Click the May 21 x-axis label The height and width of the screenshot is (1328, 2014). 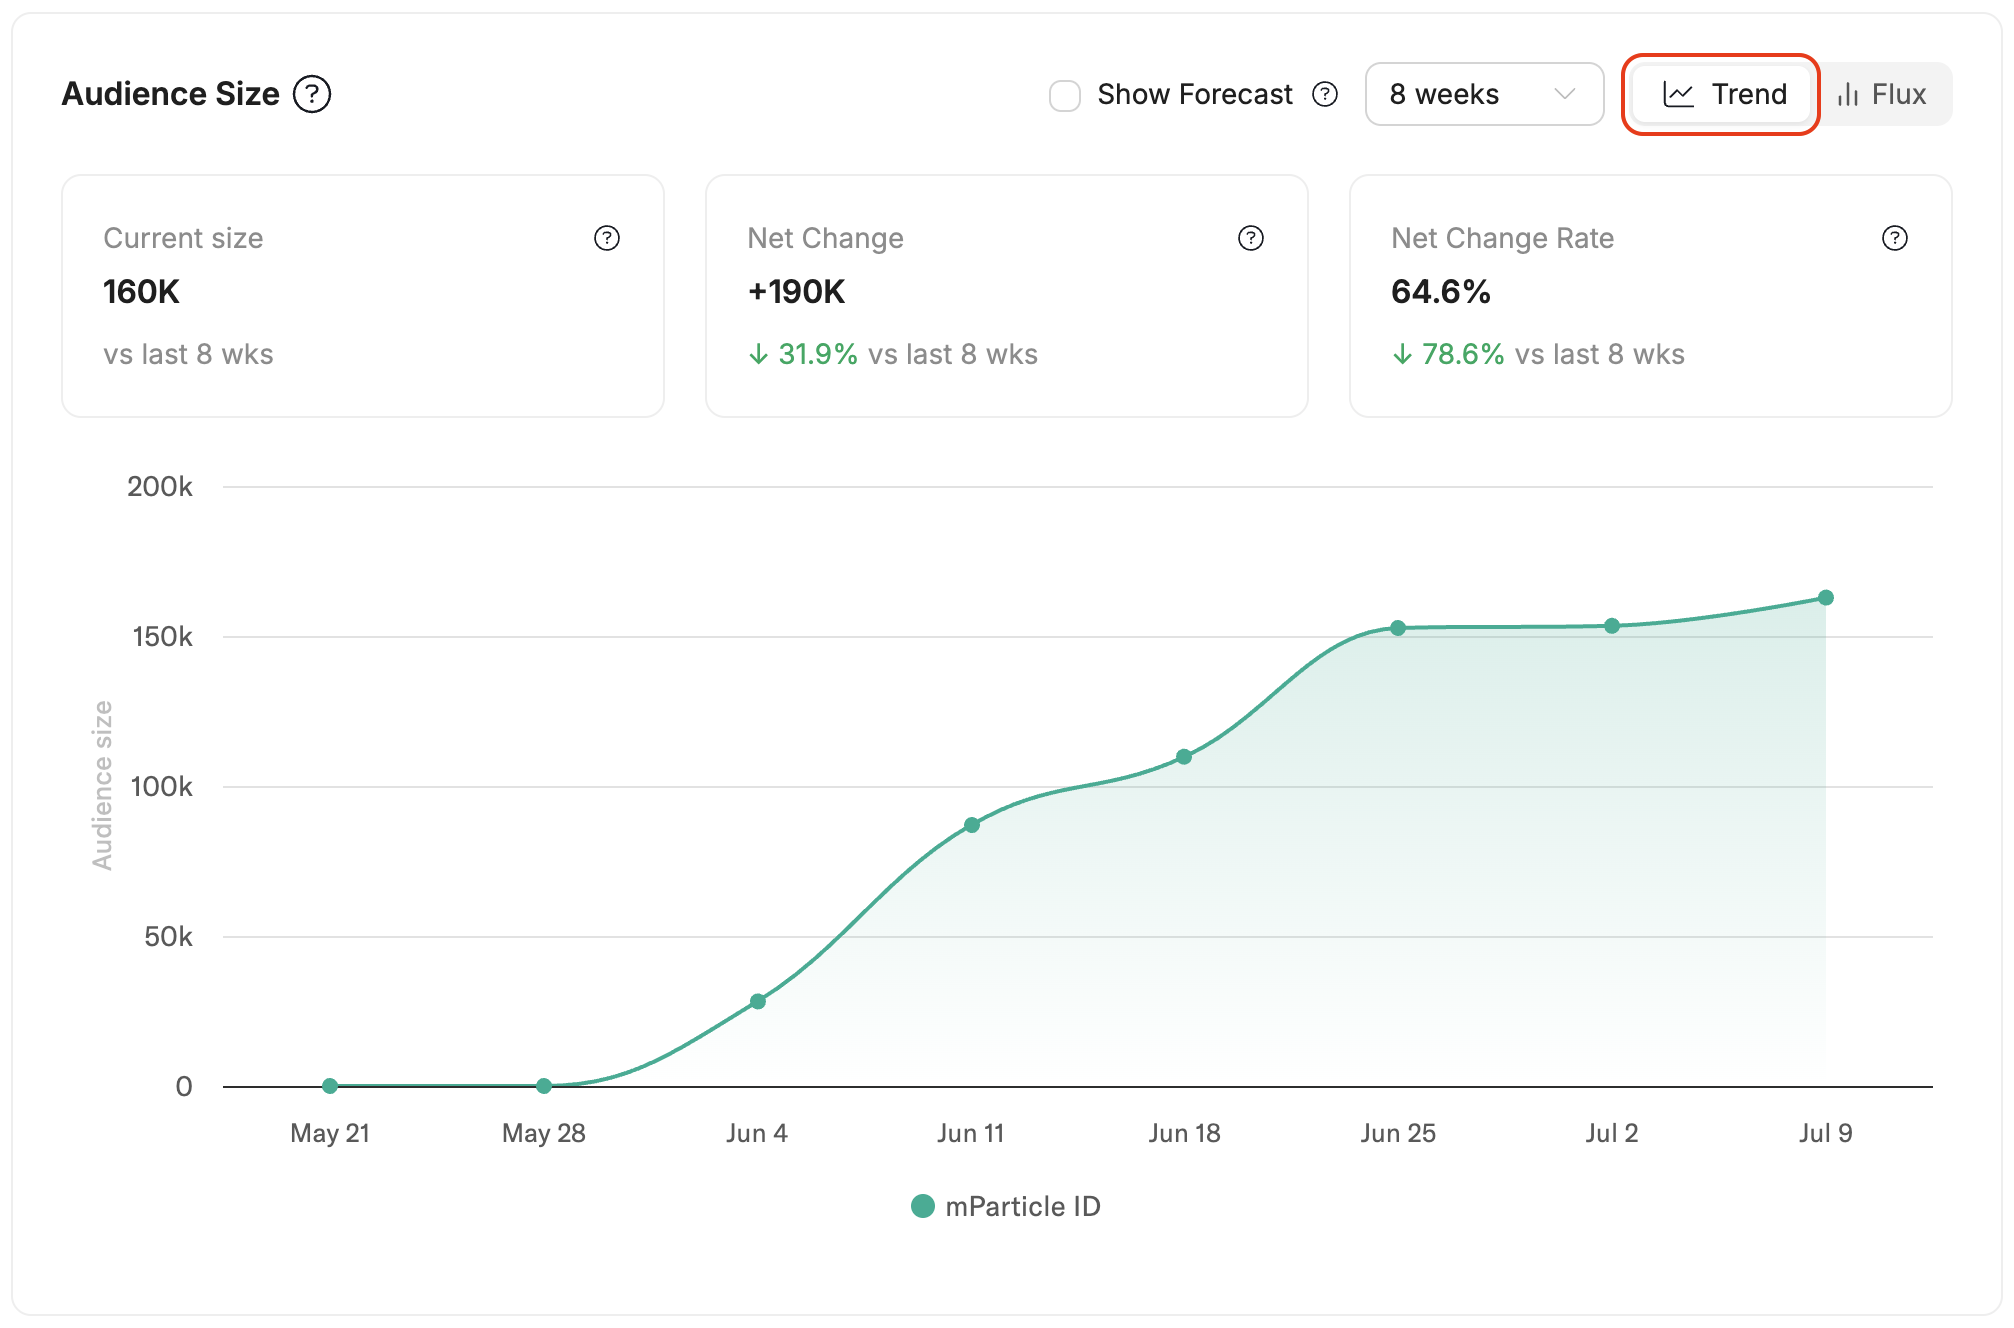[x=330, y=1133]
